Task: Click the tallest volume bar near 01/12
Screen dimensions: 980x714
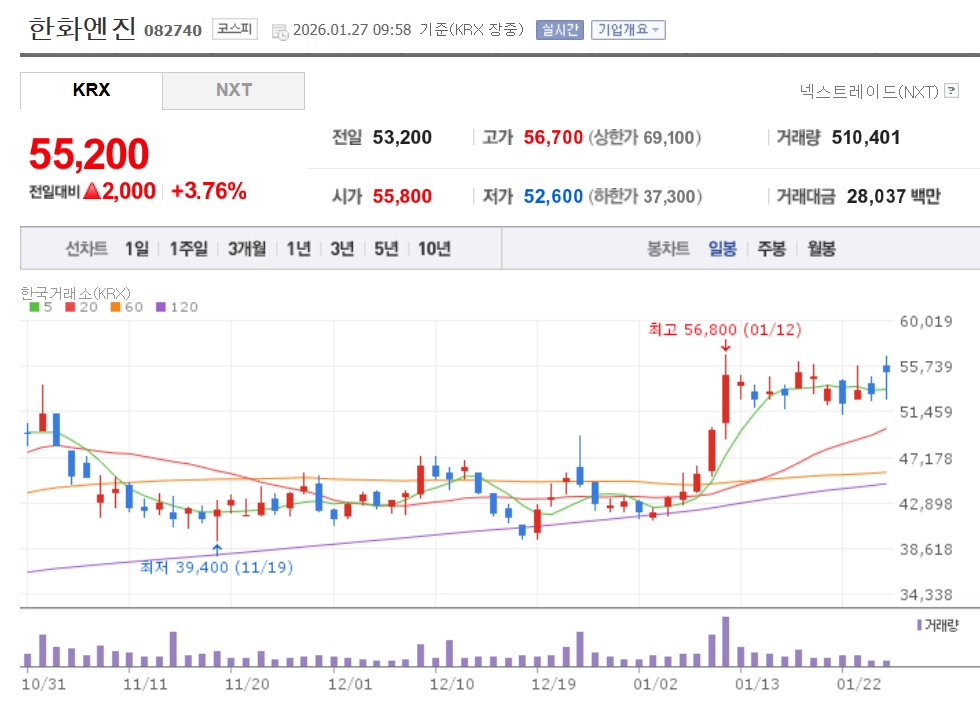Action: click(x=725, y=641)
